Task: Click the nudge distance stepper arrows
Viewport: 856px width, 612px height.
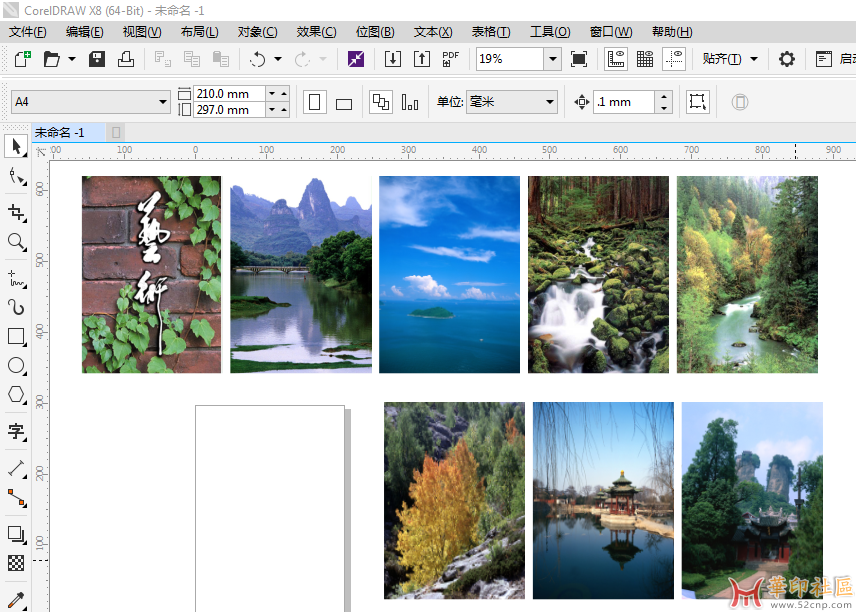Action: tap(663, 102)
